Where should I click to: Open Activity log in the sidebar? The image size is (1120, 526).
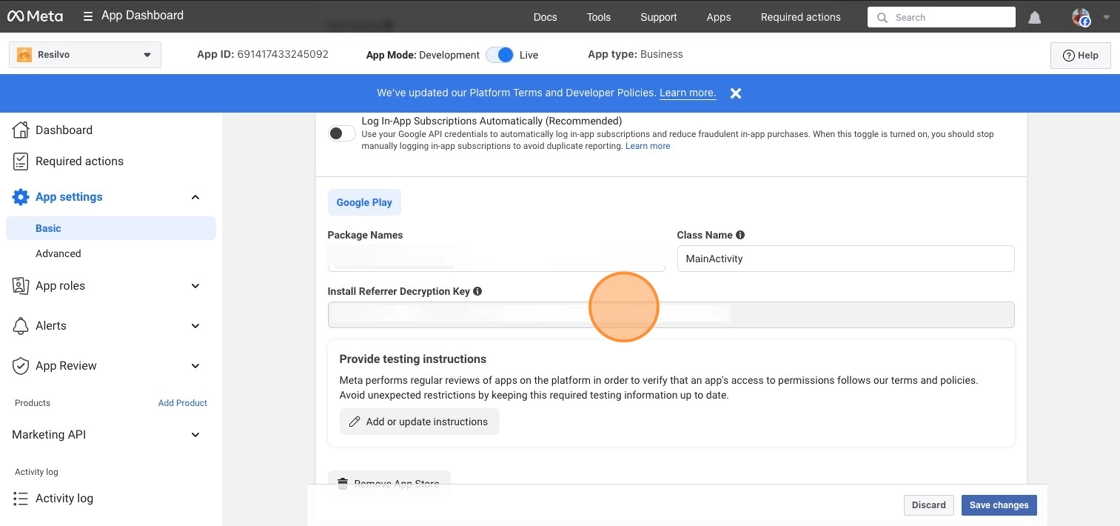(x=64, y=498)
